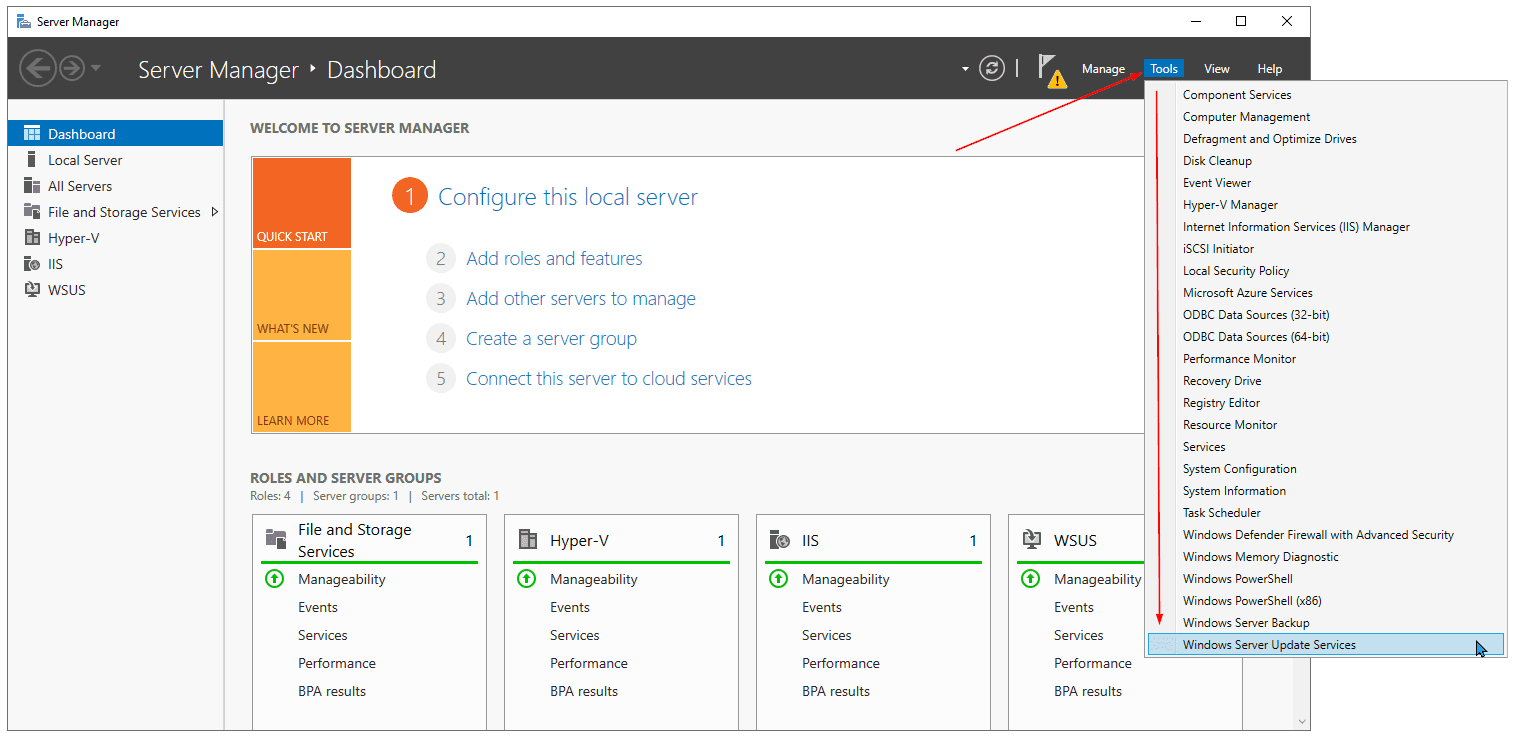Click the forward navigation arrow
The height and width of the screenshot is (740, 1520).
pyautogui.click(x=72, y=69)
